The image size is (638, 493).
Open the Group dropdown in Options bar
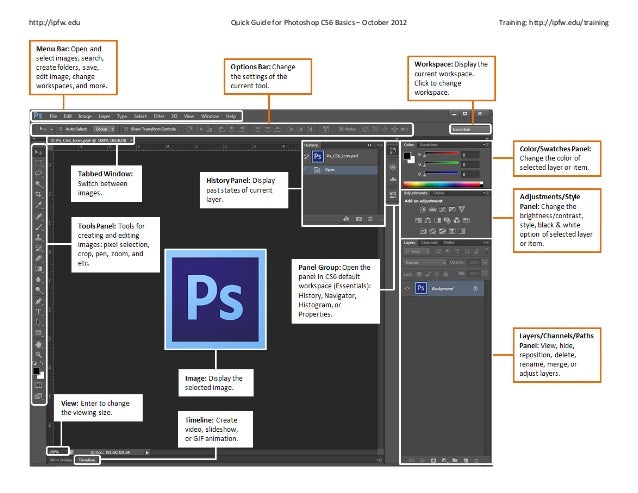105,129
